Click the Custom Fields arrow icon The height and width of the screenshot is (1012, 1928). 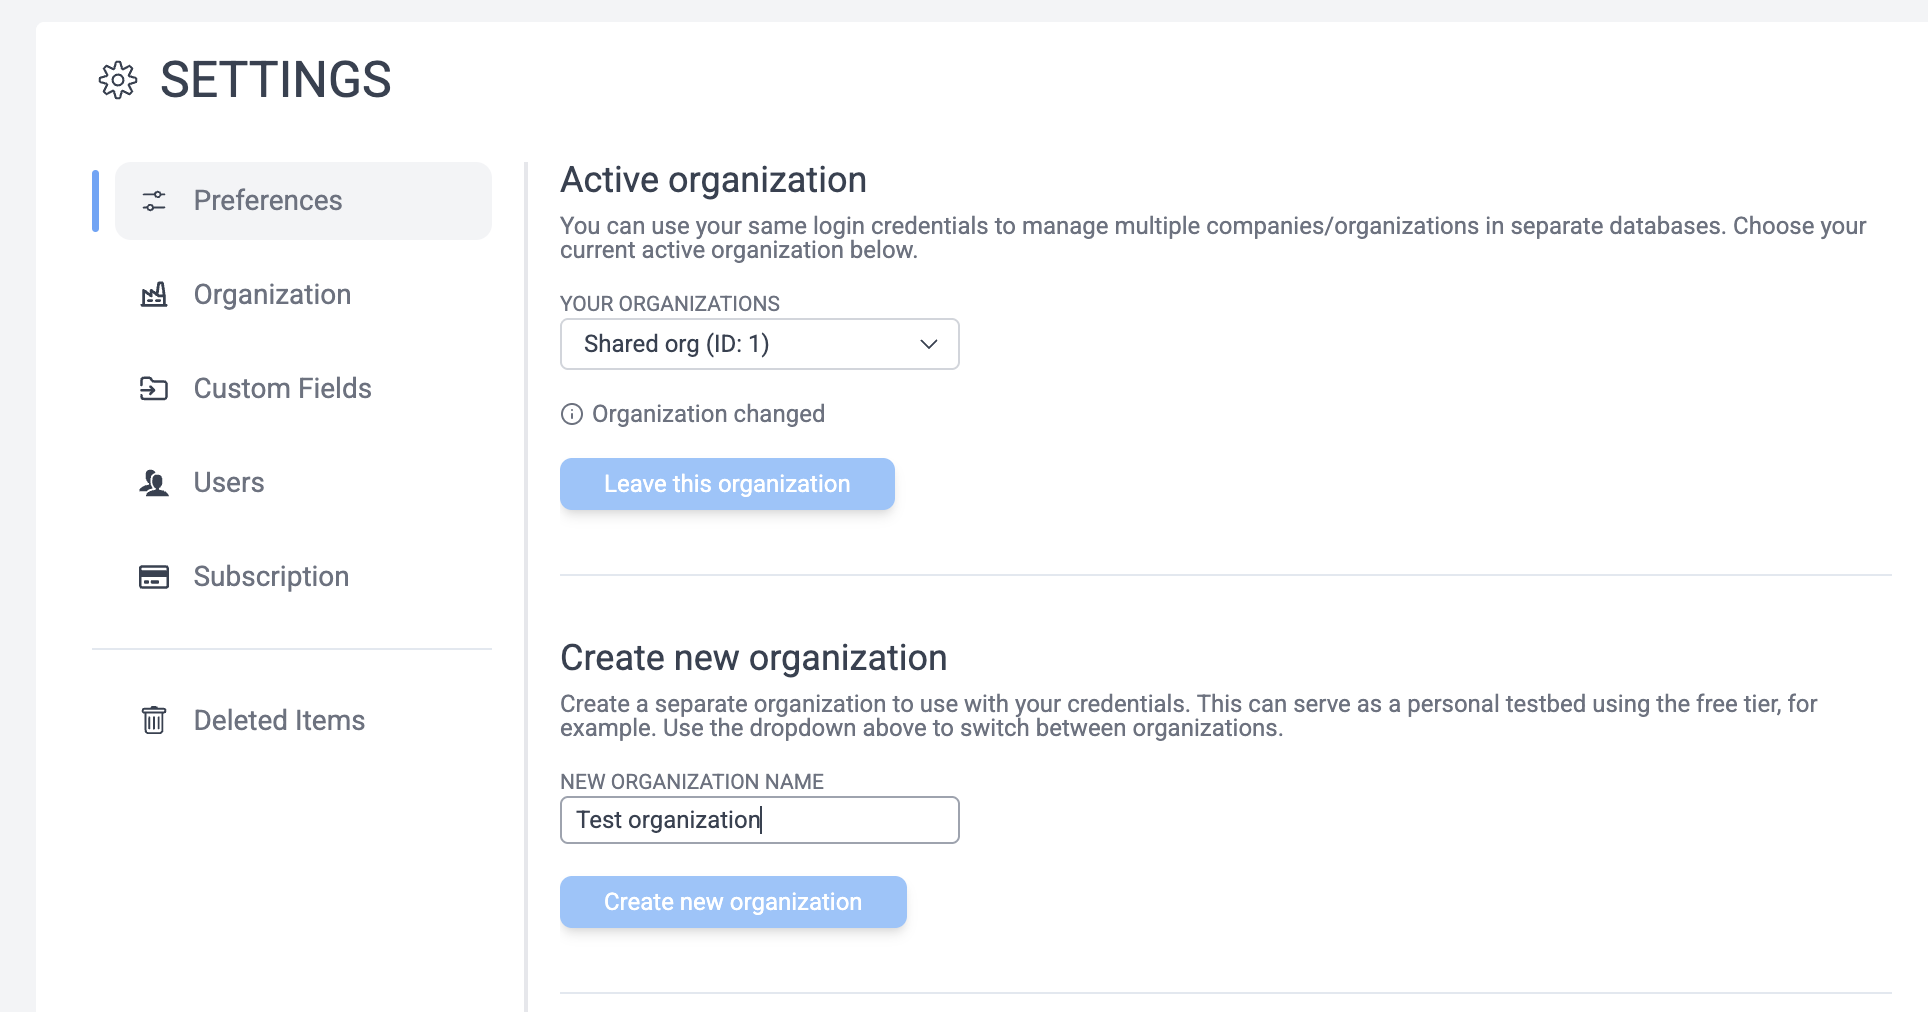tap(154, 389)
